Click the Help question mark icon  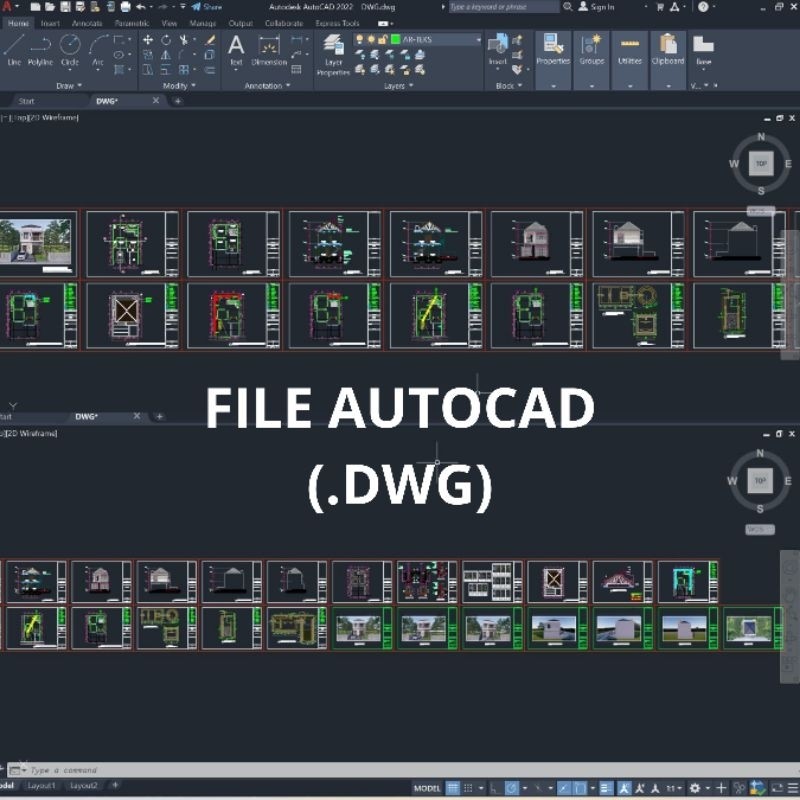pos(703,7)
